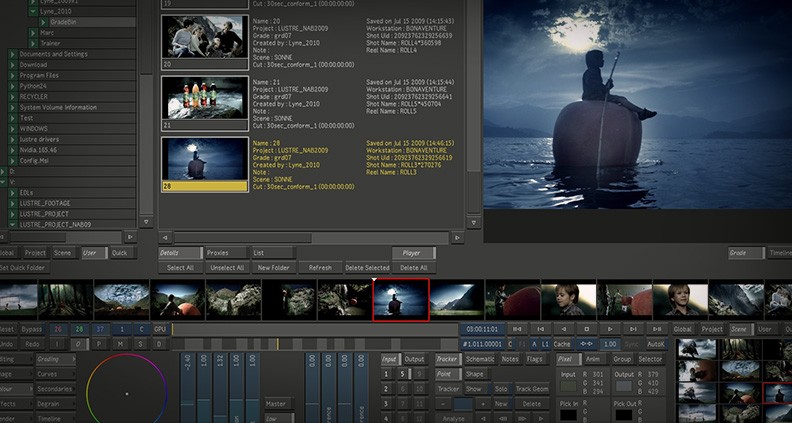
Task: Switch to the Proxies view tab
Action: pos(227,253)
